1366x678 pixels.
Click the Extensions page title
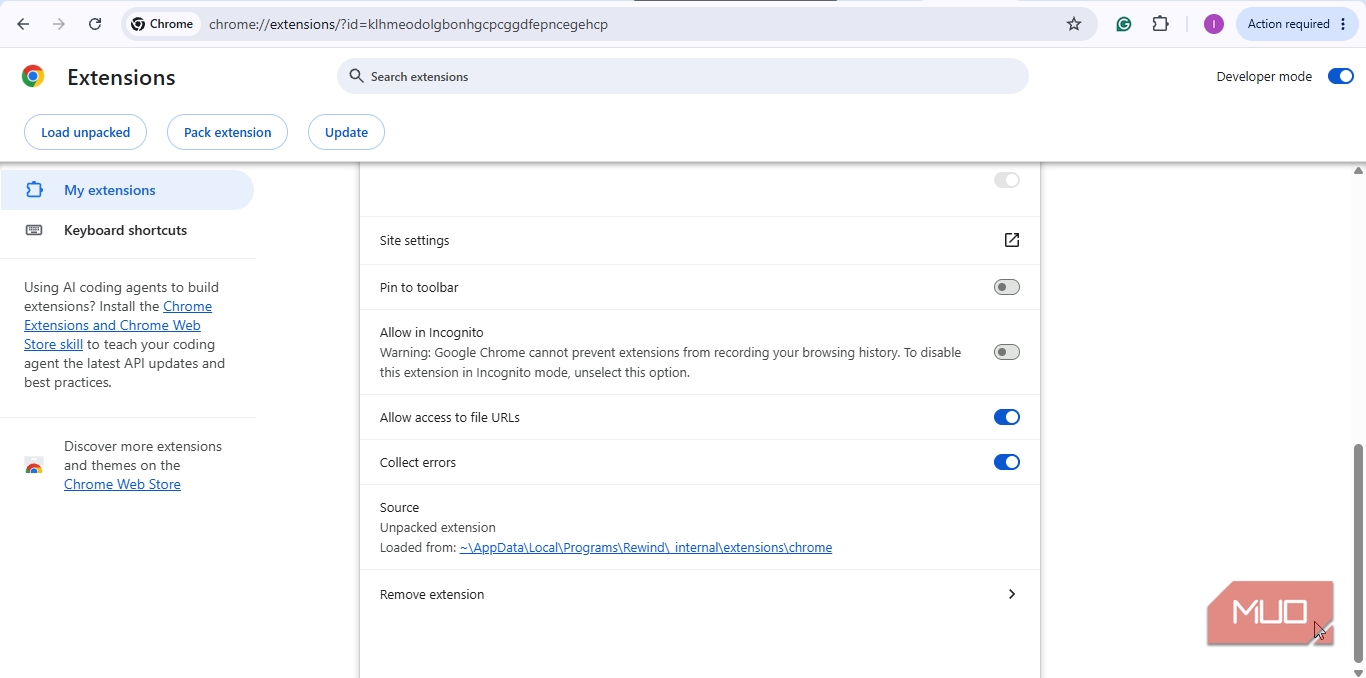[121, 77]
